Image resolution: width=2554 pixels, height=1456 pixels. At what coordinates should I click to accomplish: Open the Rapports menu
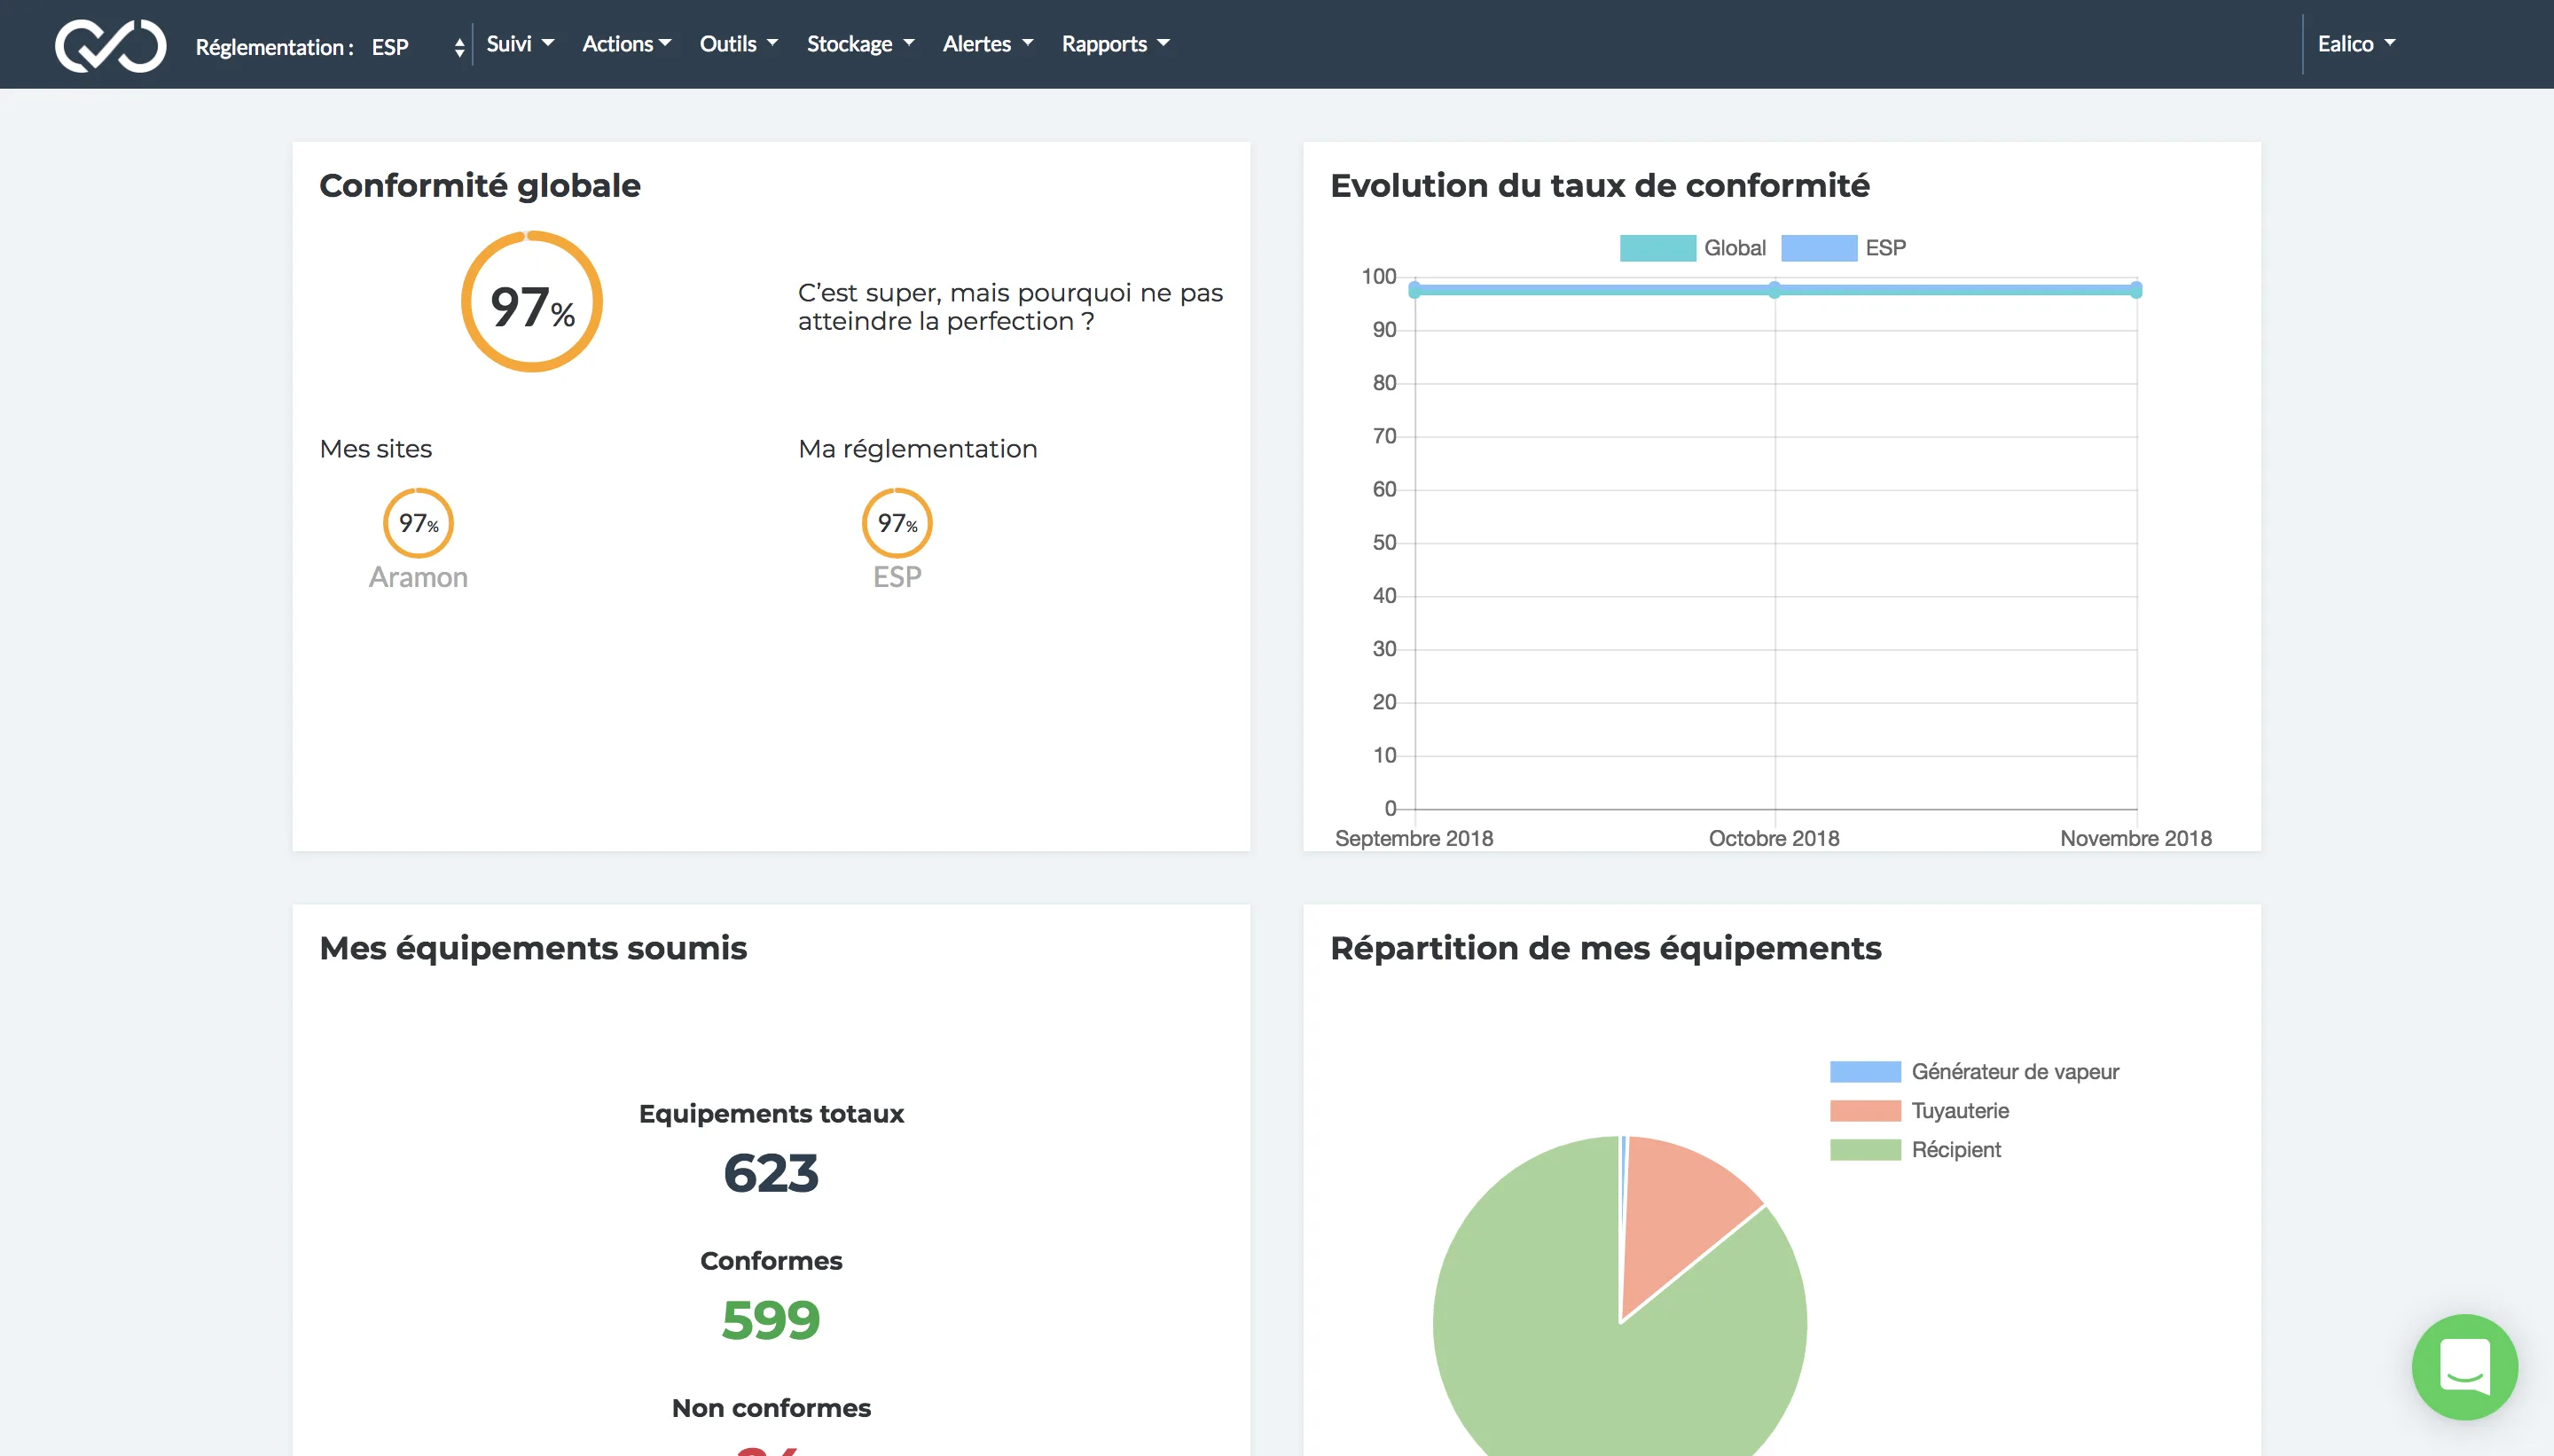tap(1115, 44)
